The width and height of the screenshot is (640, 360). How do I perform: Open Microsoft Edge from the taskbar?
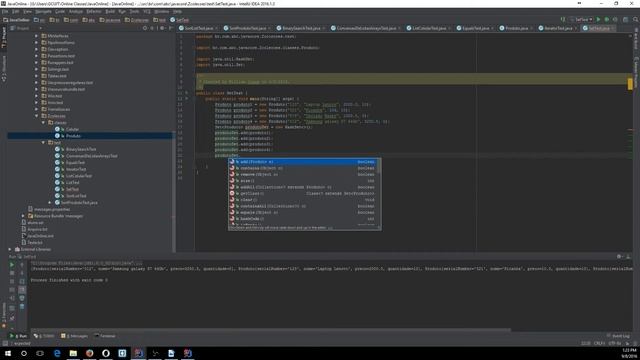click(x=57, y=353)
